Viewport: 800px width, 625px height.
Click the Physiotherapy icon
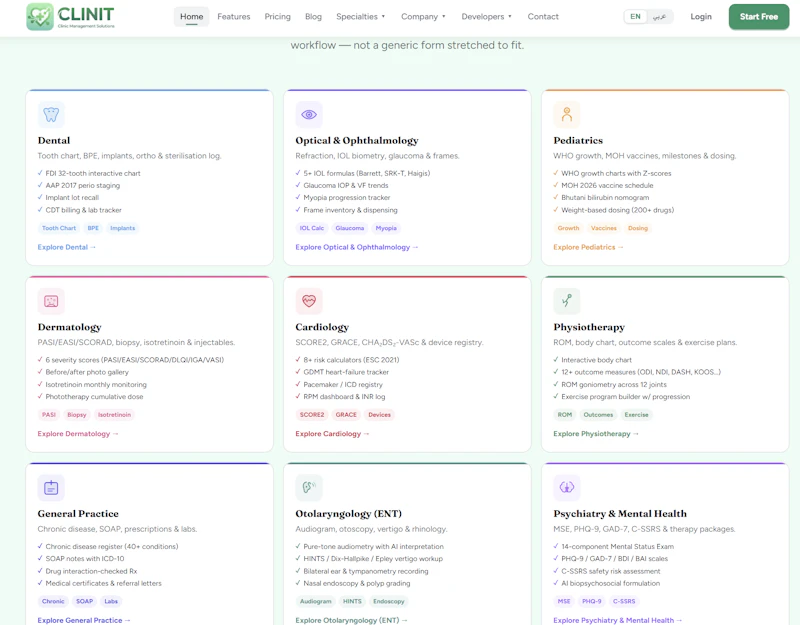[x=567, y=301]
